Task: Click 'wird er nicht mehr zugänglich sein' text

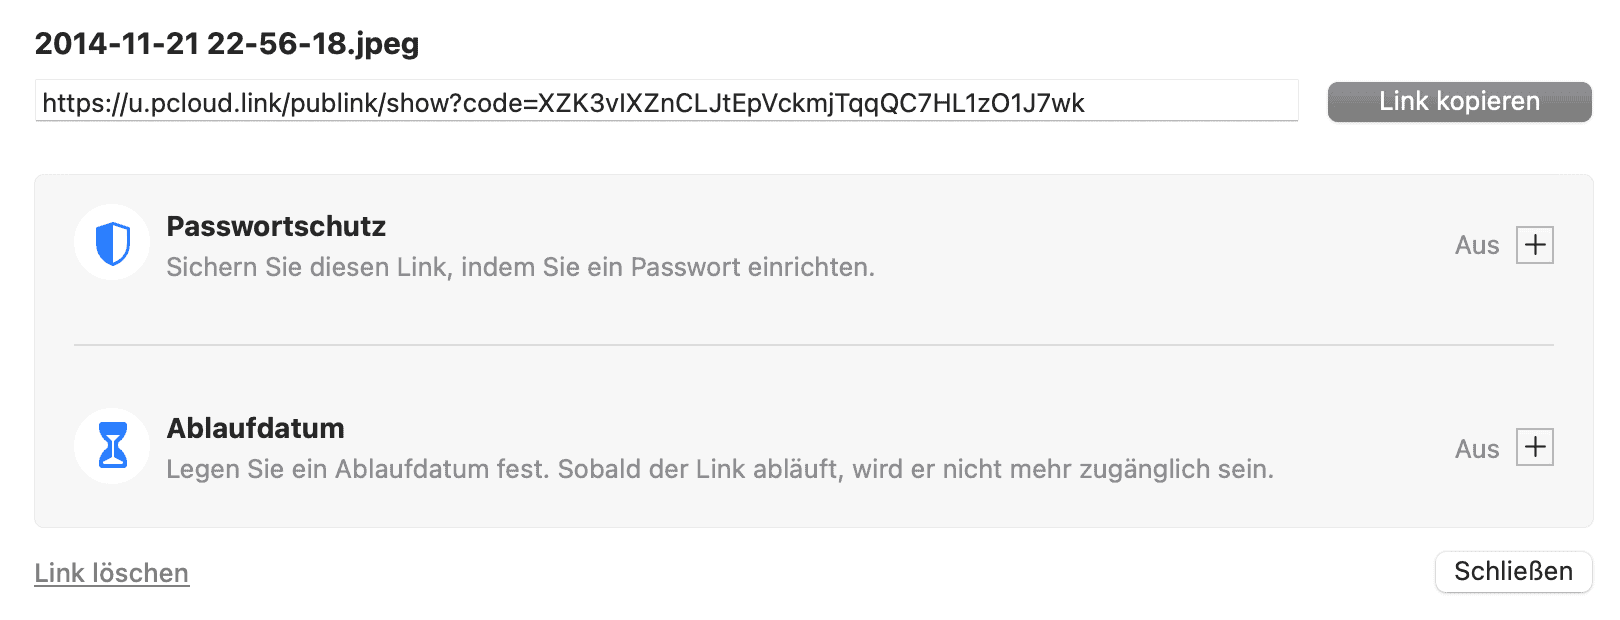Action: click(1063, 469)
